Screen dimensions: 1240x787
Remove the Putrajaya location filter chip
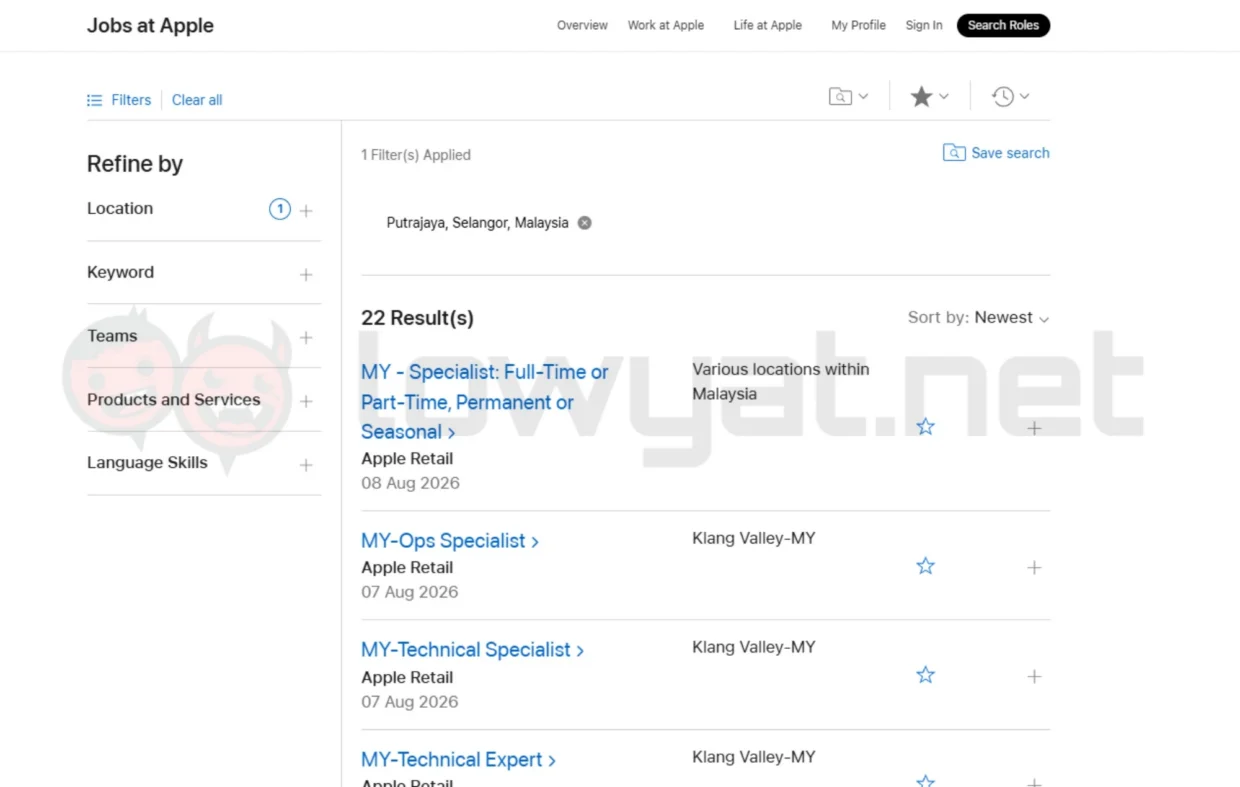tap(585, 223)
